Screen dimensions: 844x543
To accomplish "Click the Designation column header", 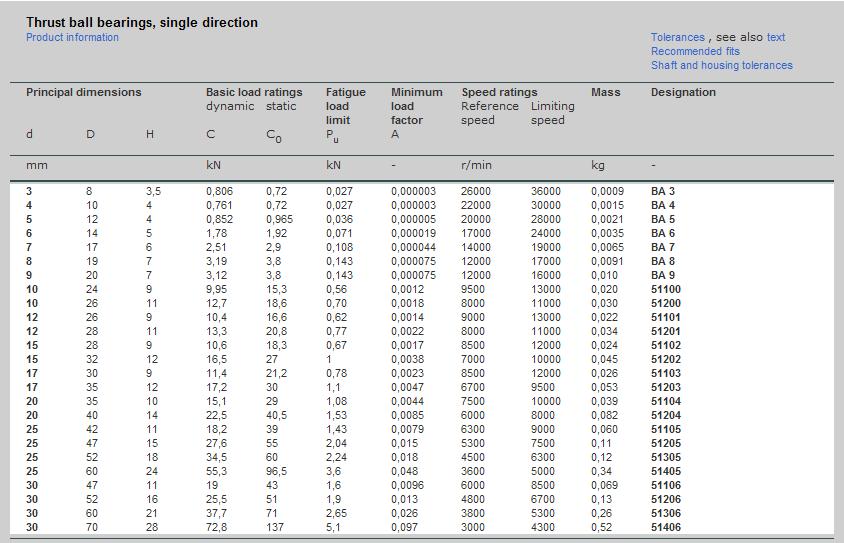I will click(683, 93).
